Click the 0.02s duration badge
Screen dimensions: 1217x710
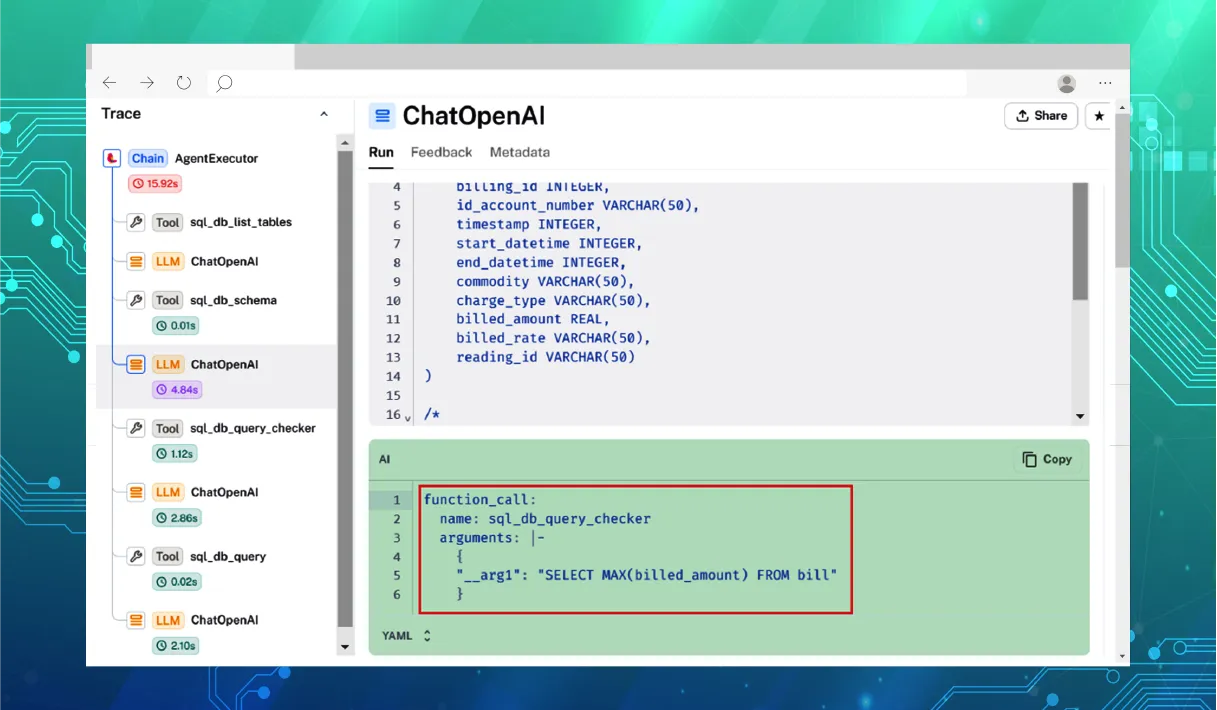click(x=176, y=581)
